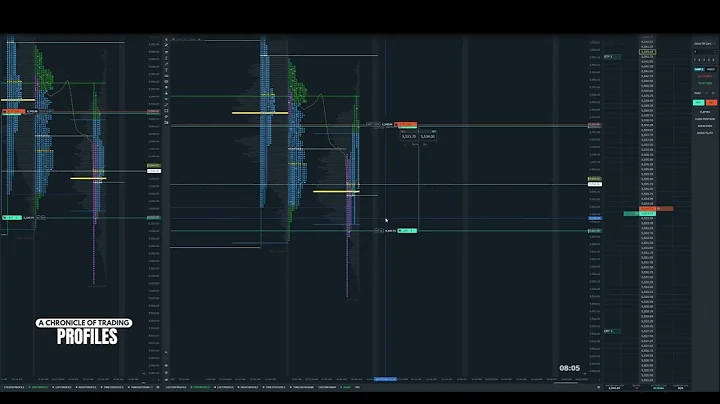Open the Good Till Canc dropdown
Screen dimensions: 720x404
pyautogui.click(x=704, y=44)
